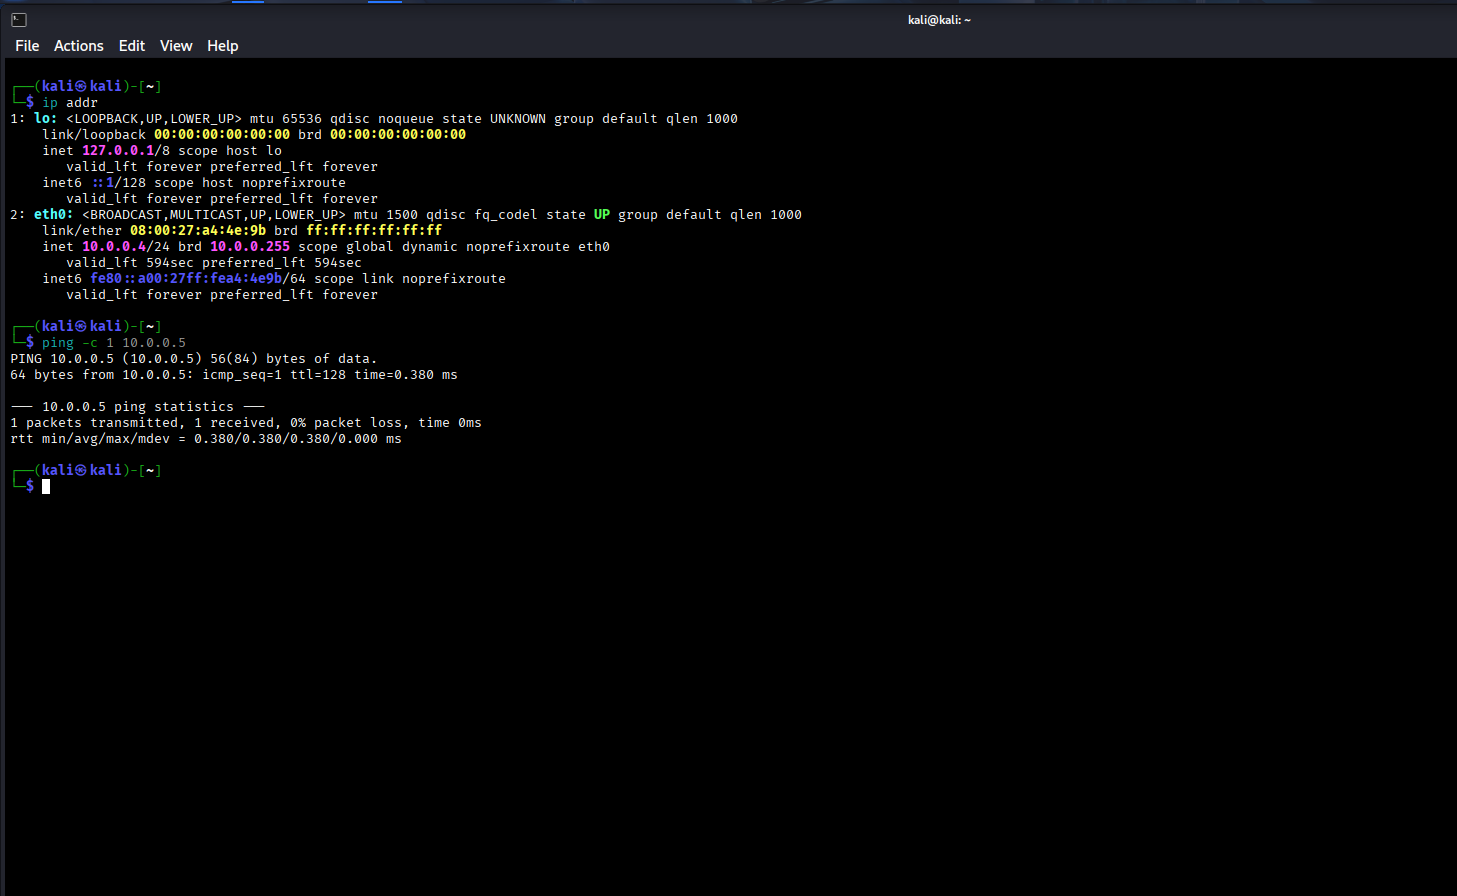Viewport: 1457px width, 896px height.
Task: Click the 127.0.0.1 loopback address
Action: [118, 151]
